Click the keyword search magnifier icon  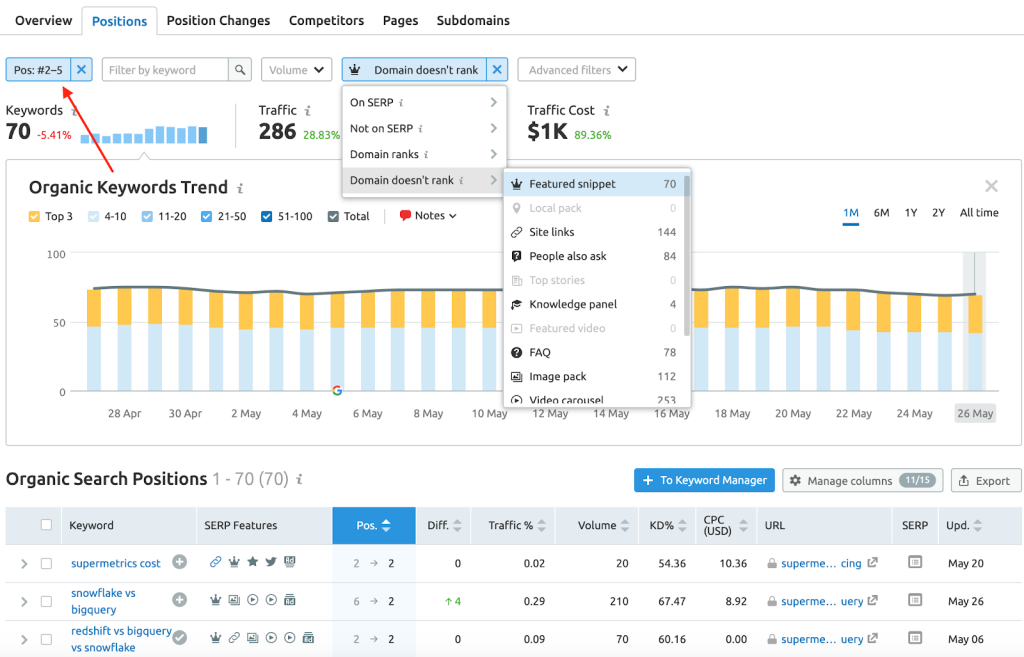[x=240, y=69]
